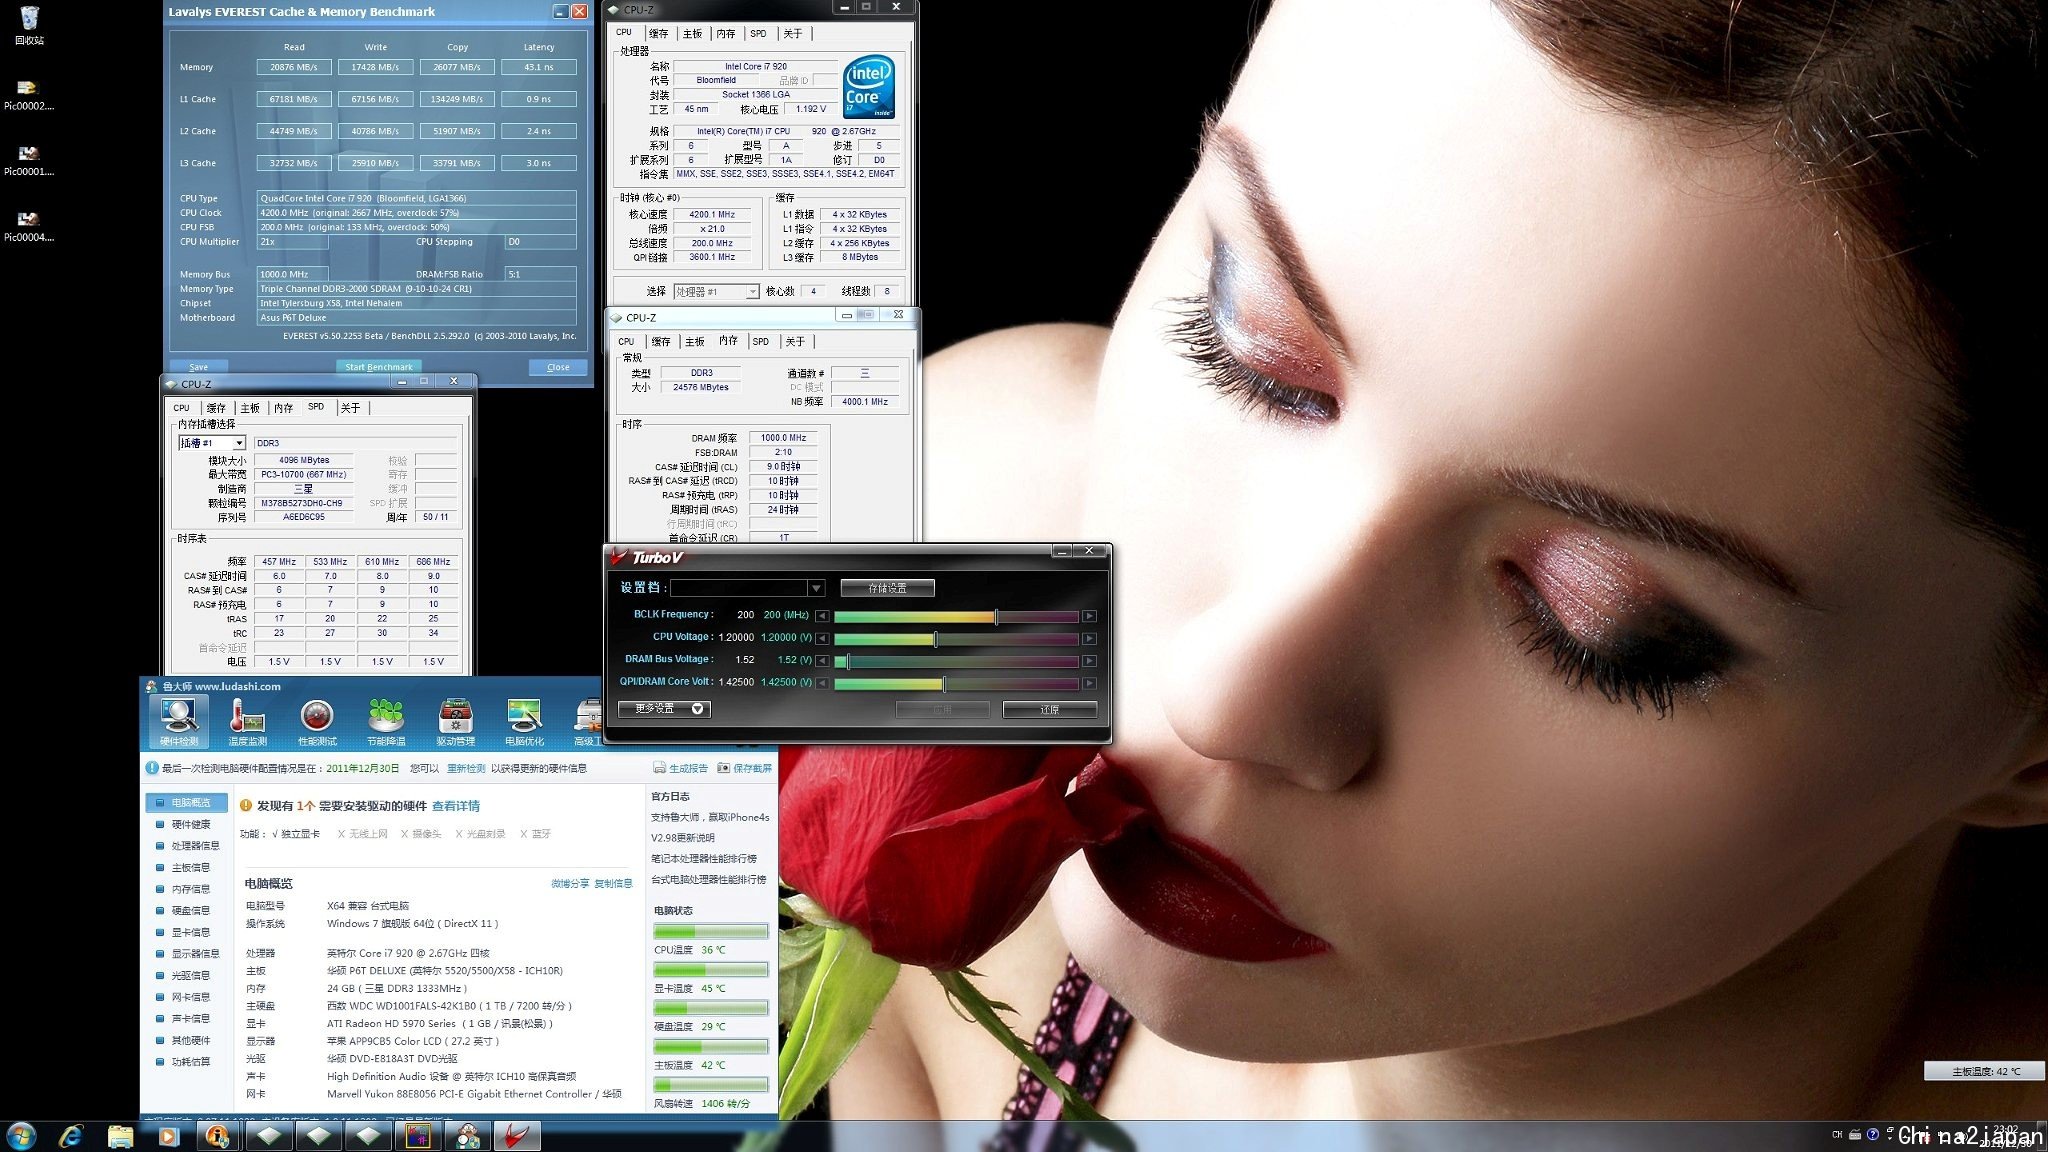Screen dimensions: 2048x1152
Task: Select 内存信息 in the Ludashi sidebar
Action: click(x=190, y=889)
